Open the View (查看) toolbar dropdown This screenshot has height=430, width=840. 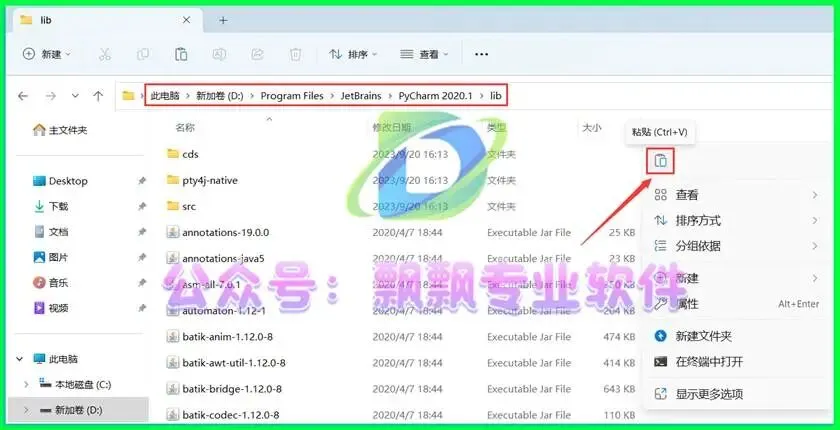click(x=424, y=54)
